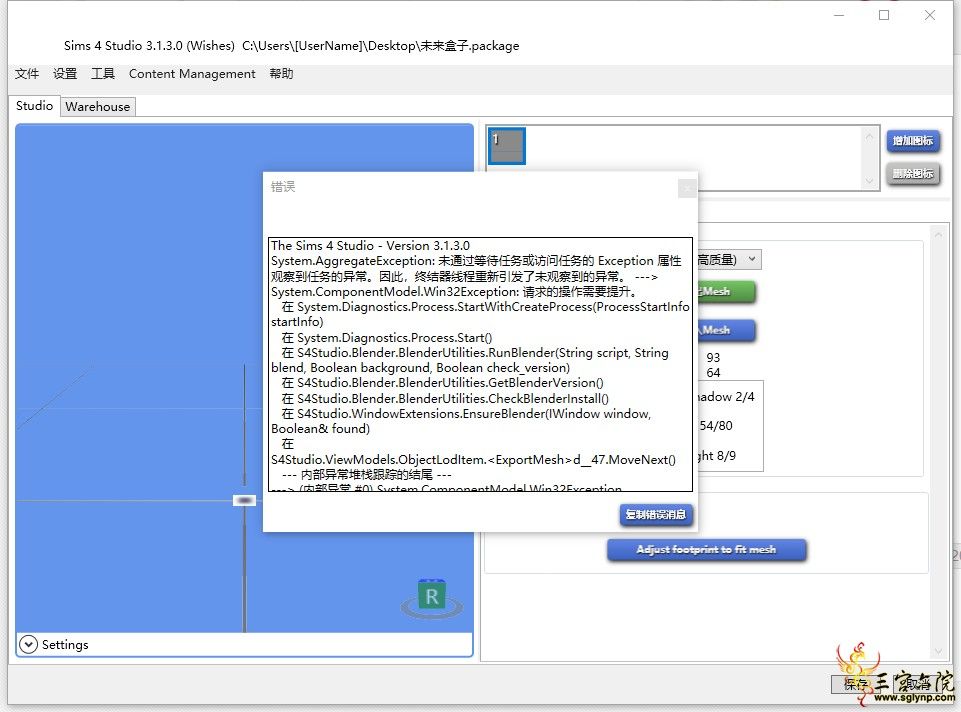
Task: Open the 高质量 quality dropdown
Action: coord(729,260)
